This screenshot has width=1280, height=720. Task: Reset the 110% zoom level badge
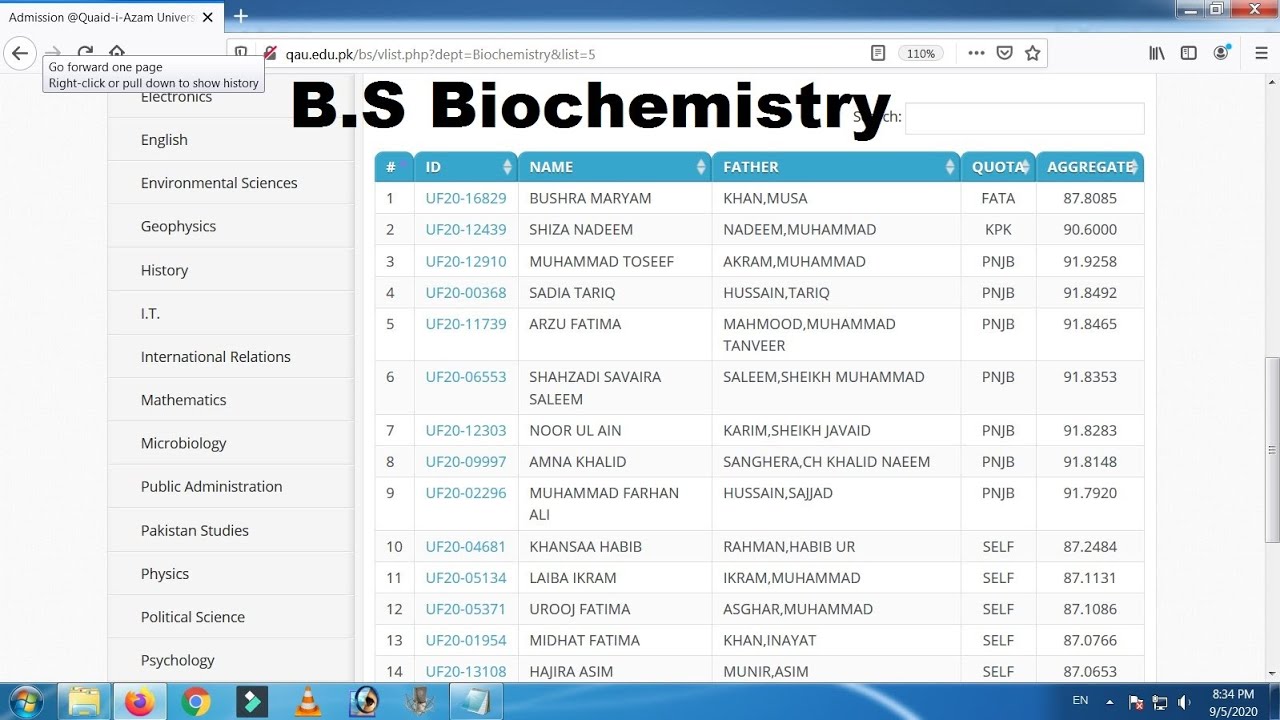(x=921, y=53)
